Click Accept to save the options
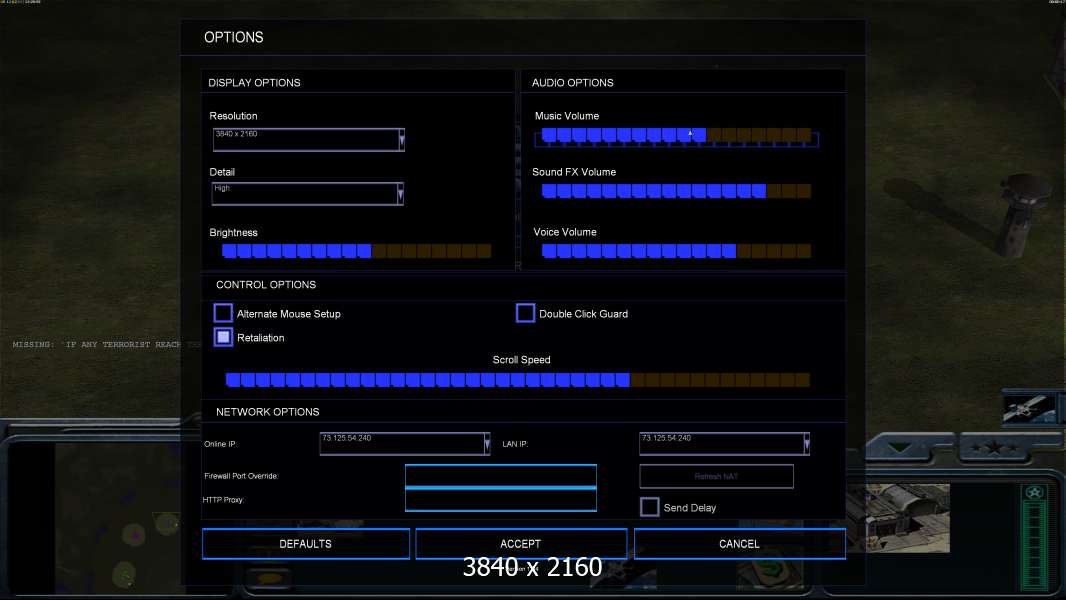The image size is (1066, 600). coord(520,544)
